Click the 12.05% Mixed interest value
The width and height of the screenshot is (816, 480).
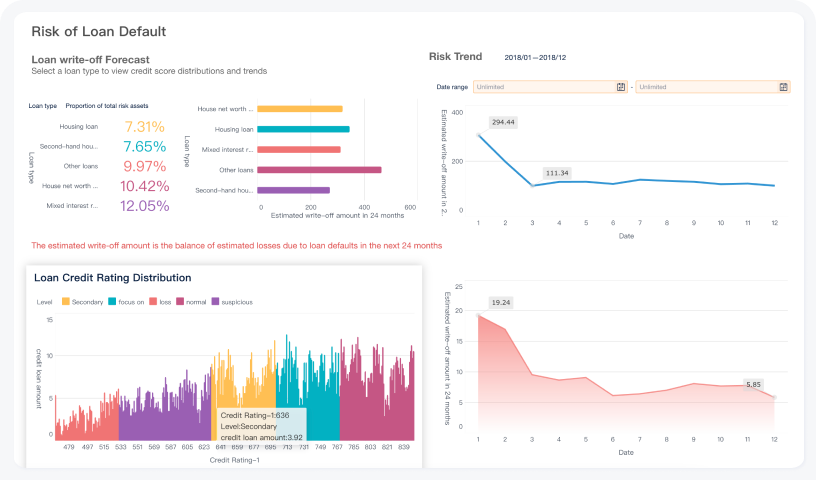pos(144,206)
